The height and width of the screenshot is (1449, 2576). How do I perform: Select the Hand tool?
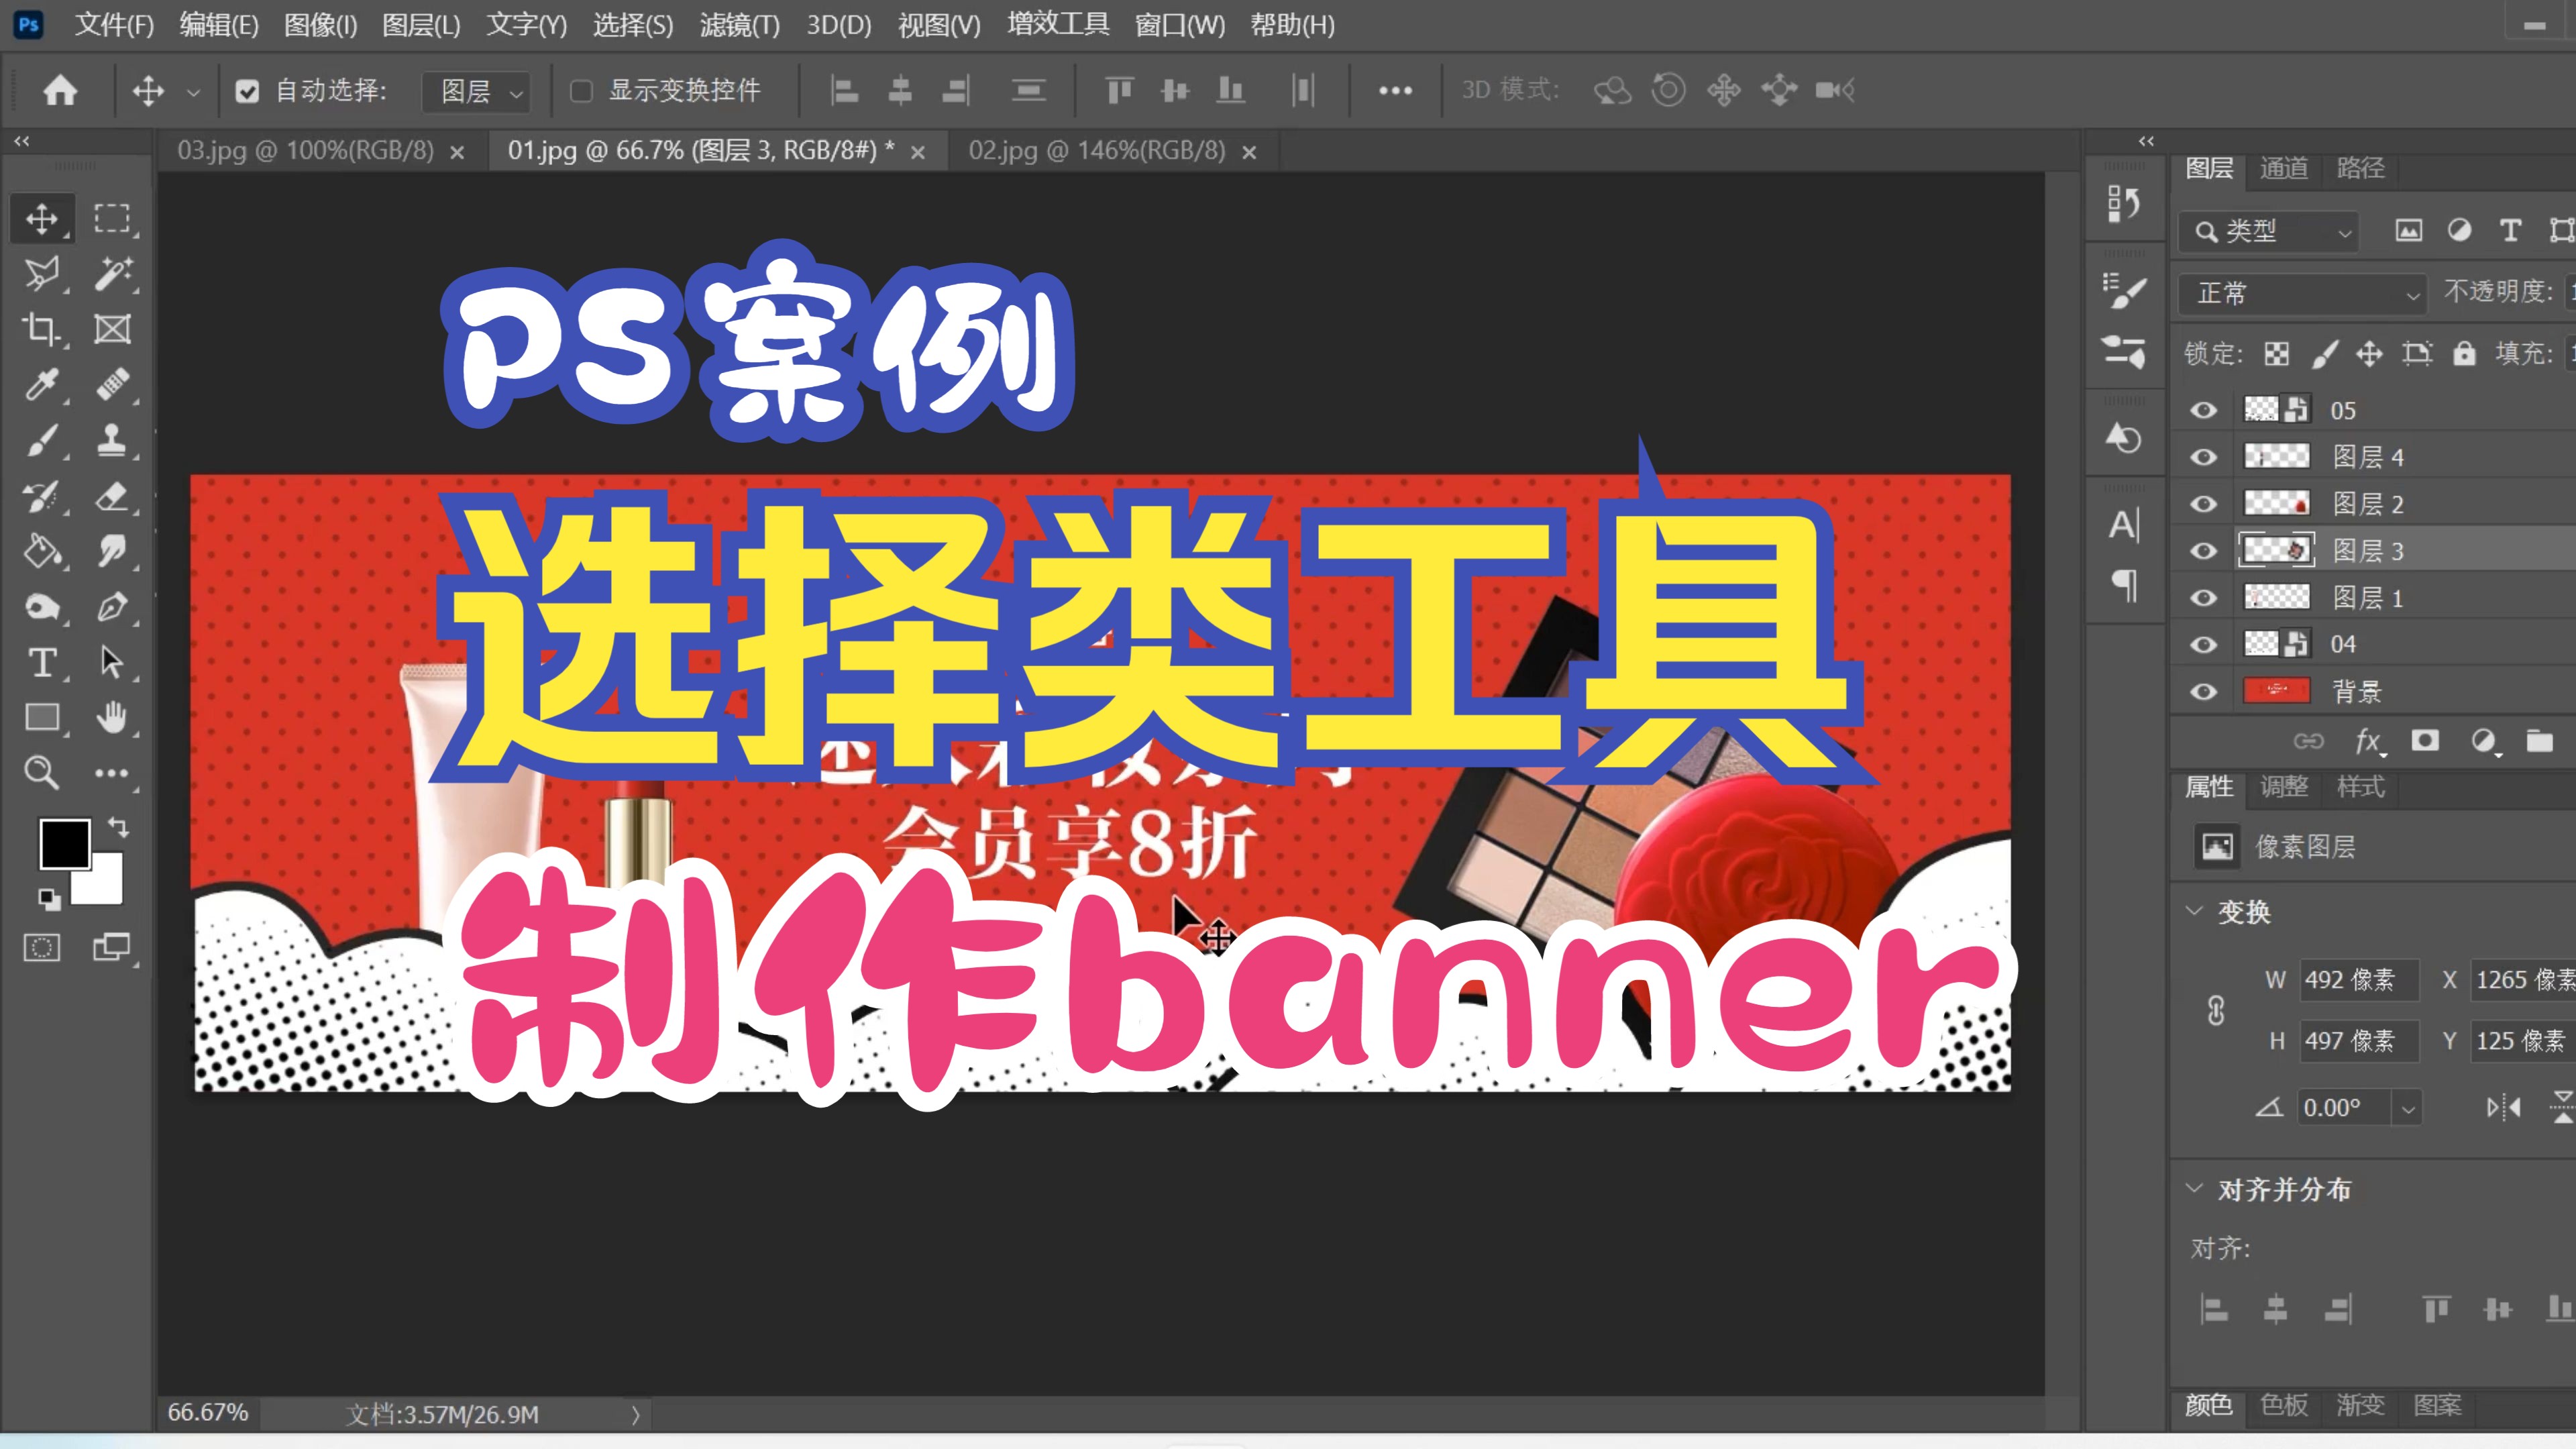tap(114, 717)
